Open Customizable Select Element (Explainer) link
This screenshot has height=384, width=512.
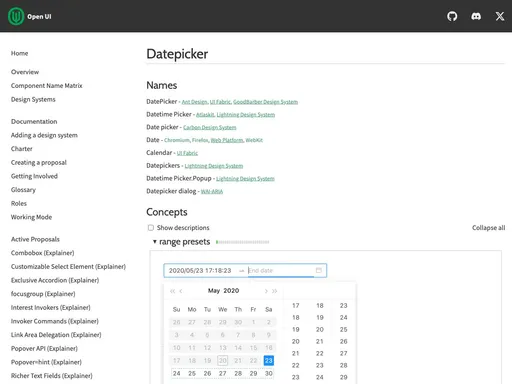coord(68,266)
